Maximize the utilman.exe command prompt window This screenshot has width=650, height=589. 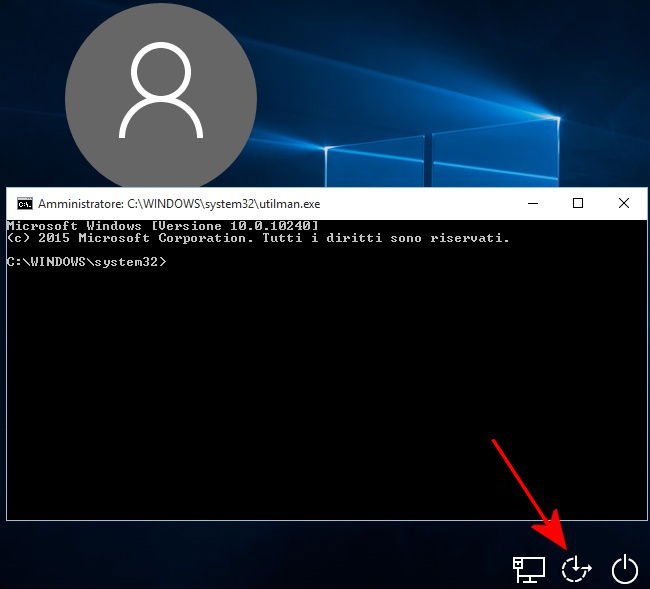pos(578,204)
